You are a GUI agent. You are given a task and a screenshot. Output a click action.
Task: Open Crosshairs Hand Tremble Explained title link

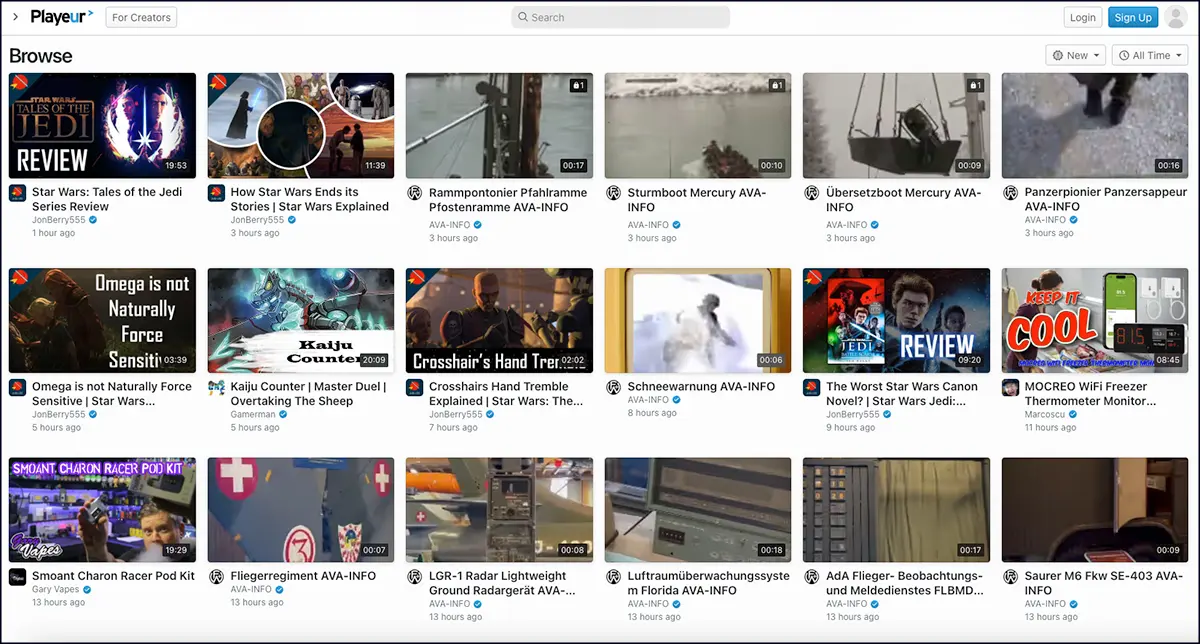(505, 394)
